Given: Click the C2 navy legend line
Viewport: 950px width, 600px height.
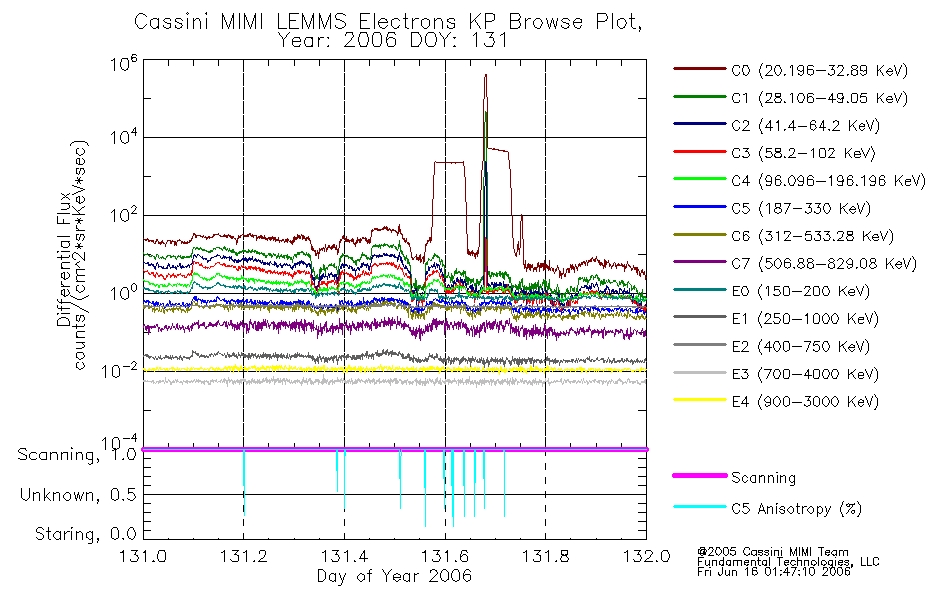Looking at the screenshot, I should [700, 124].
